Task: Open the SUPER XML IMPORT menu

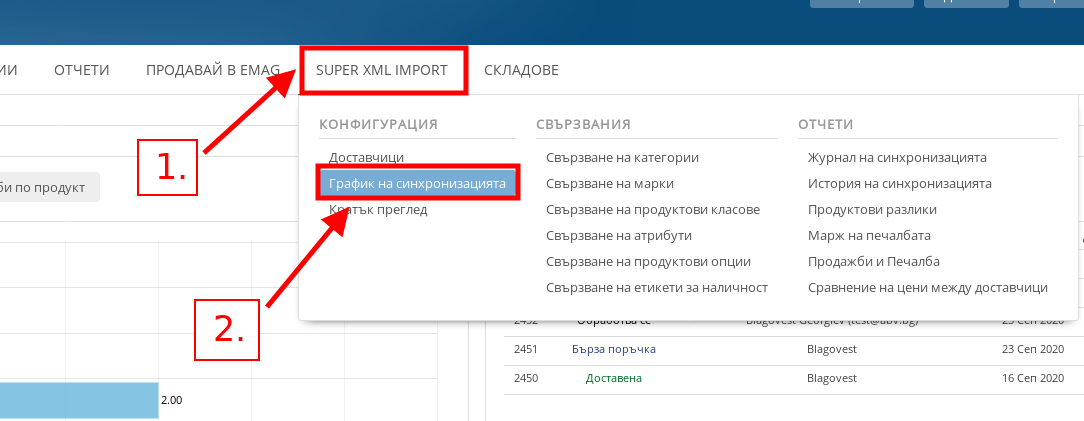Action: pyautogui.click(x=382, y=70)
